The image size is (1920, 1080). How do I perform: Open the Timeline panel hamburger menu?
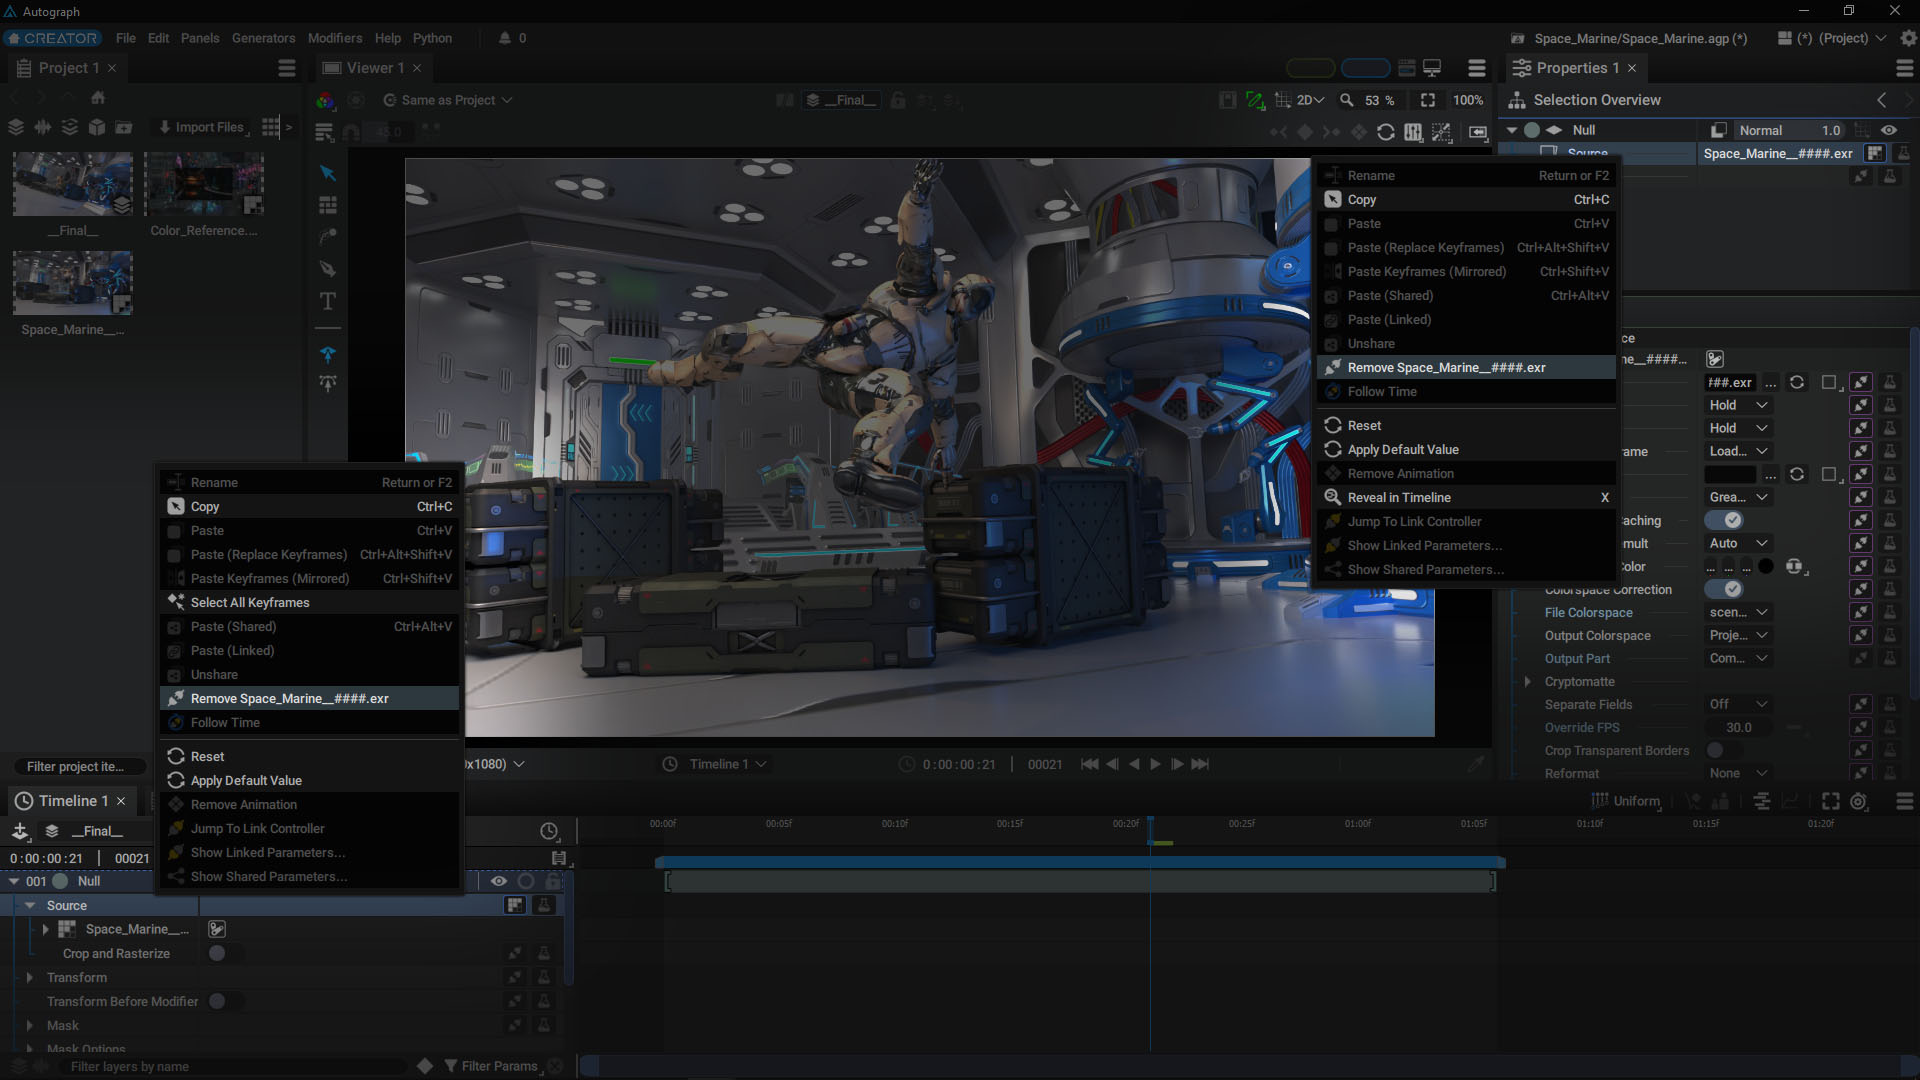click(1905, 801)
